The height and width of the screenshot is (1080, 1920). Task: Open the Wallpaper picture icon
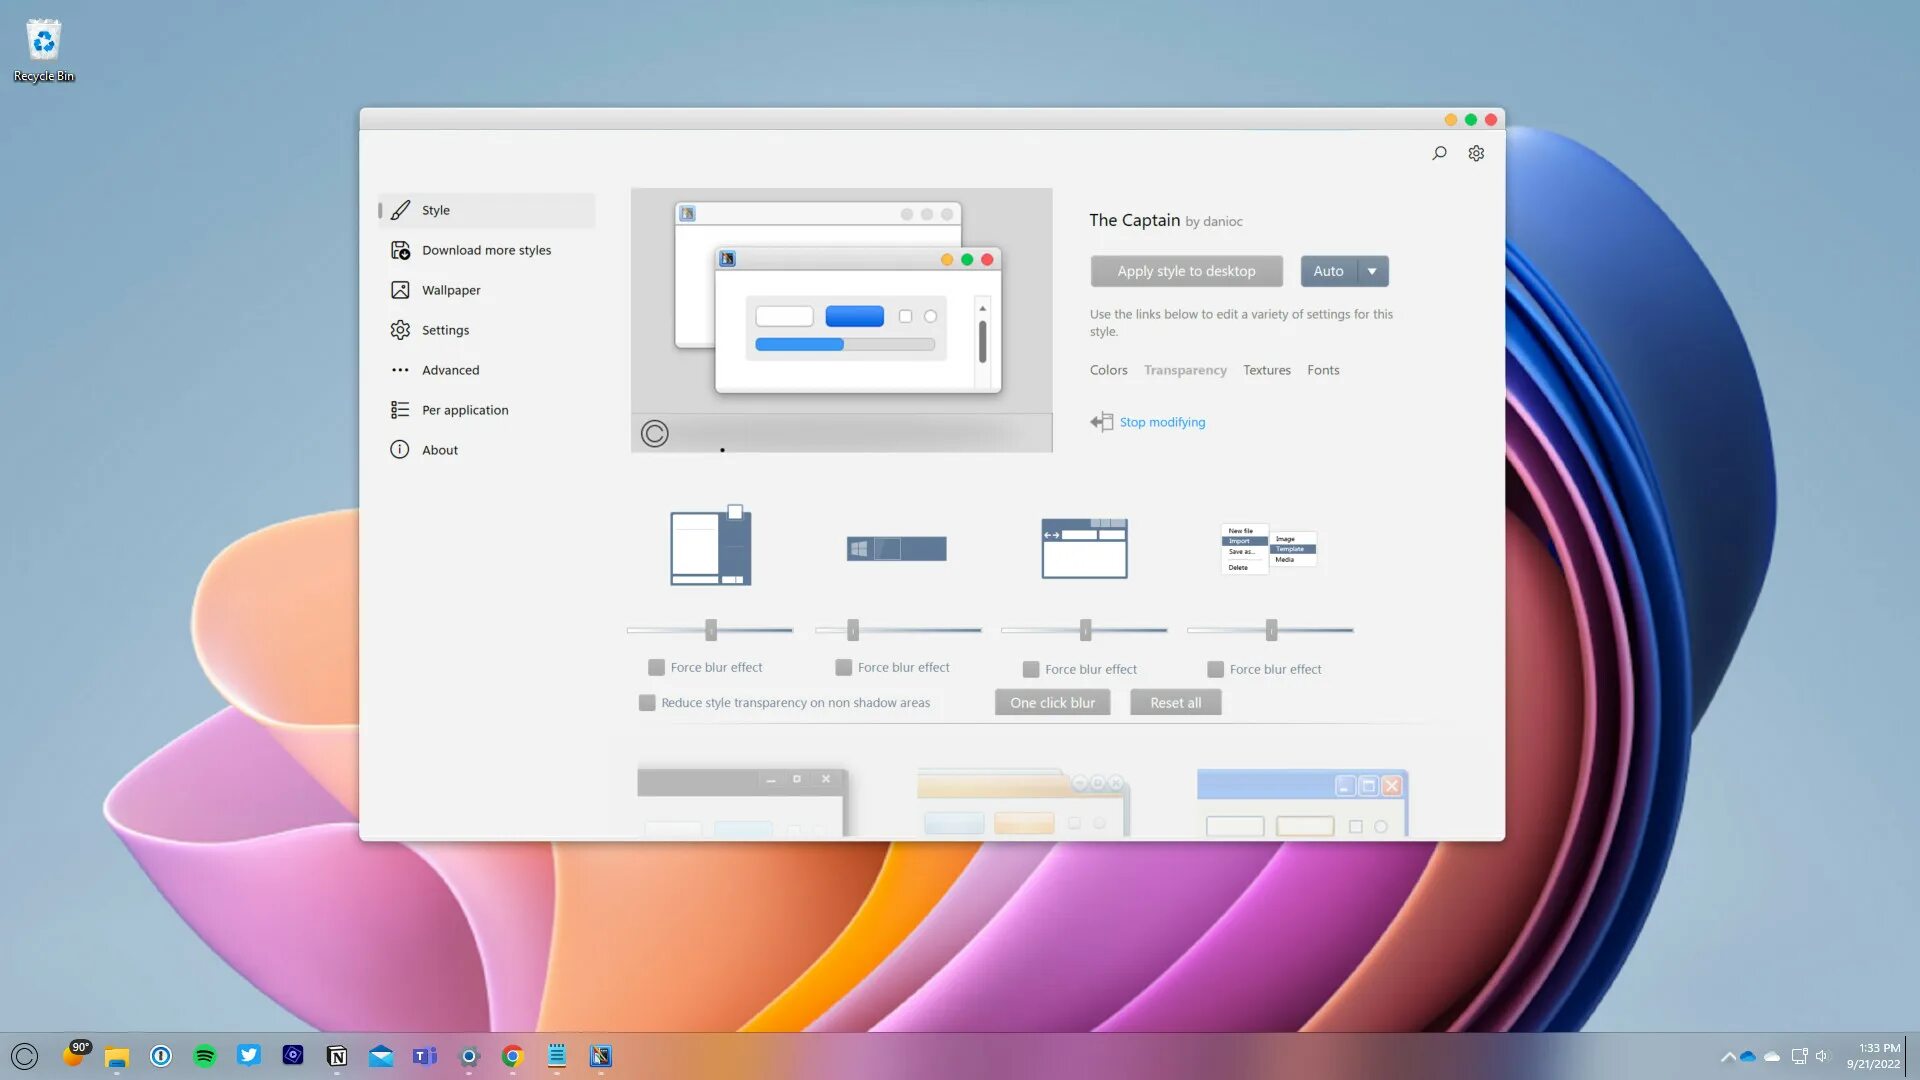tap(400, 290)
